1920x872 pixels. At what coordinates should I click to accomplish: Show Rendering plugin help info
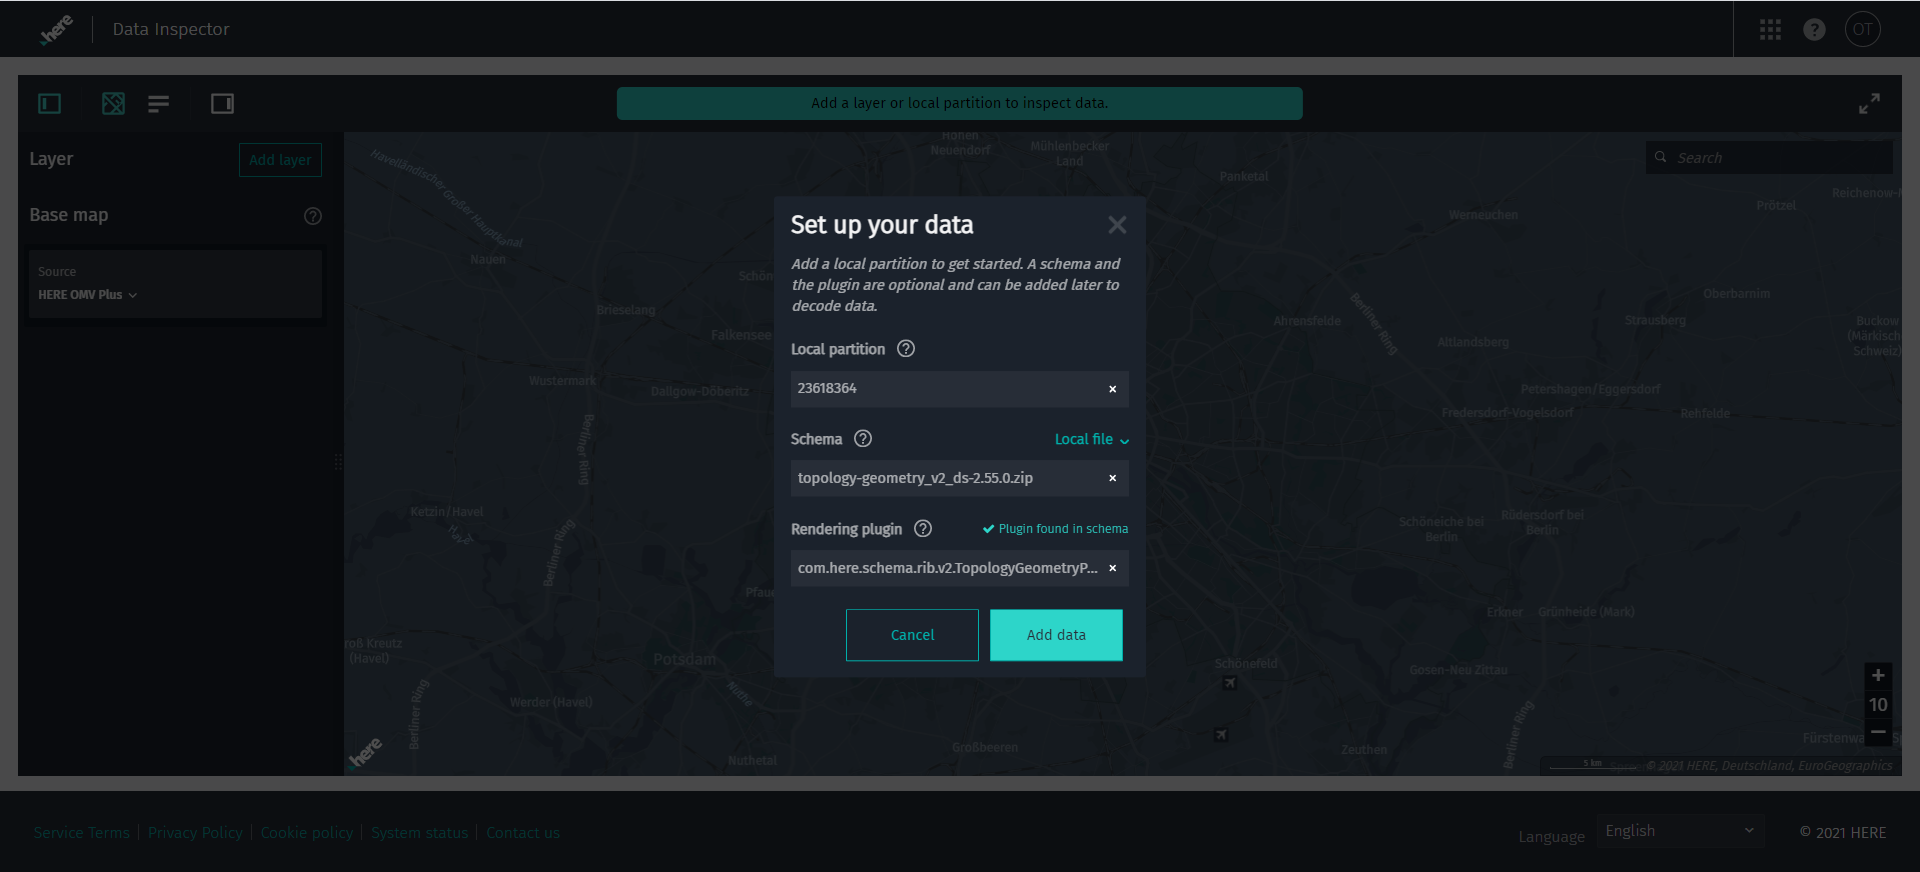(923, 529)
